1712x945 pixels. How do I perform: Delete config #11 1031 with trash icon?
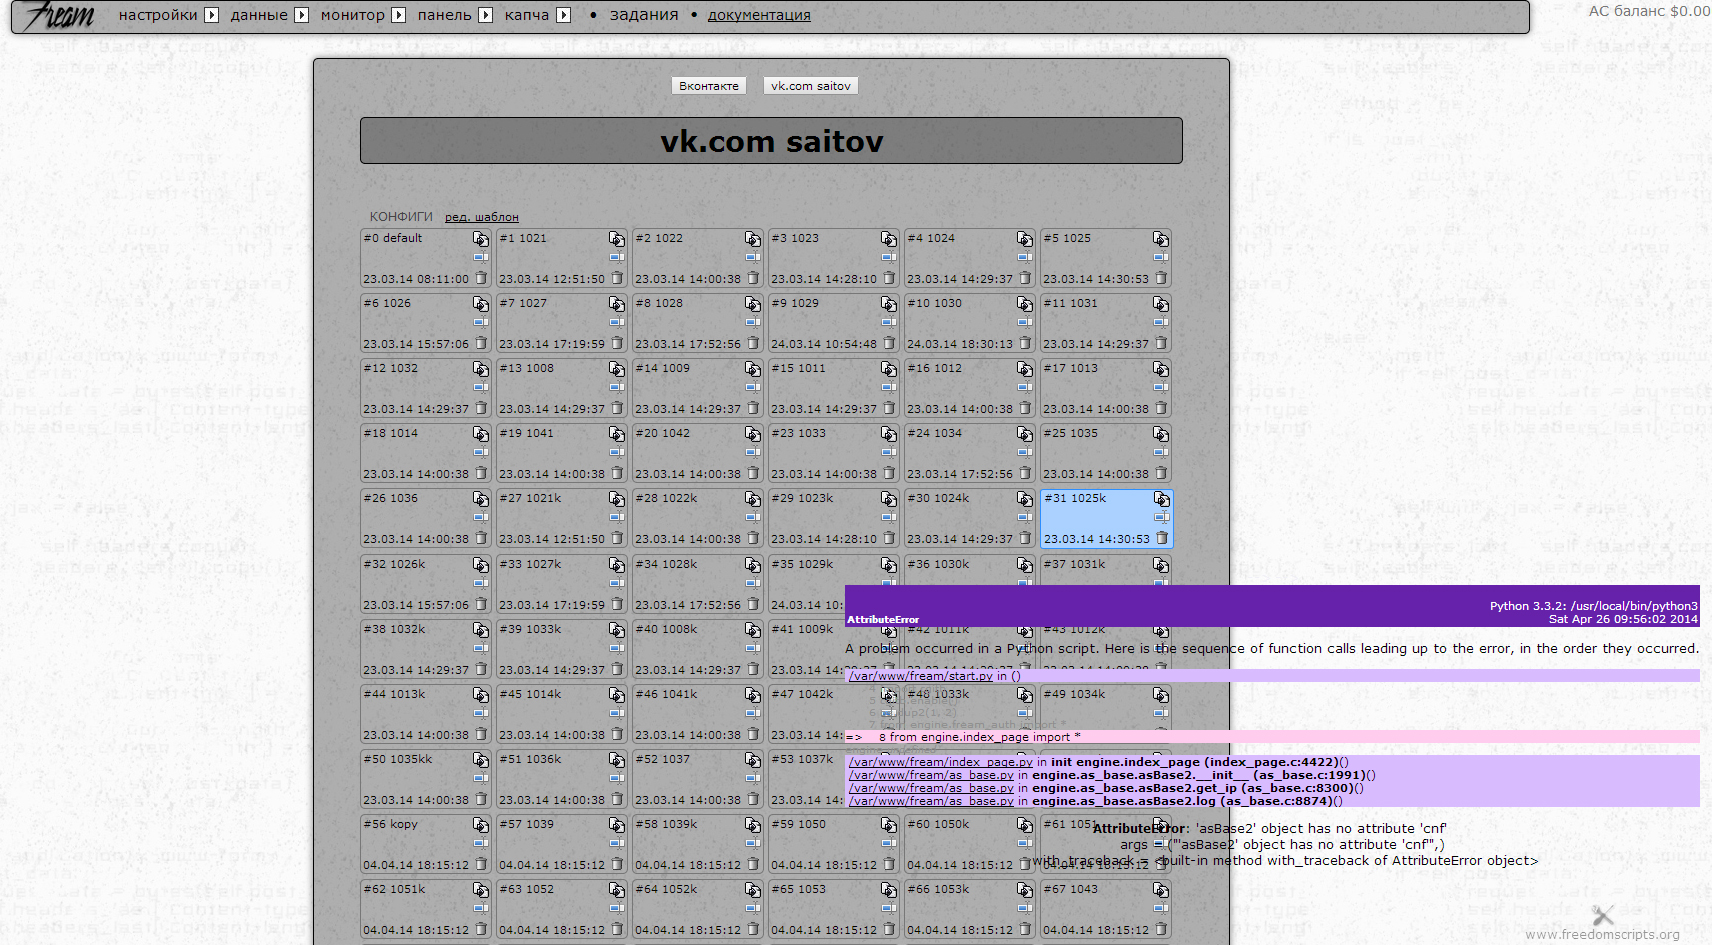pos(1161,343)
